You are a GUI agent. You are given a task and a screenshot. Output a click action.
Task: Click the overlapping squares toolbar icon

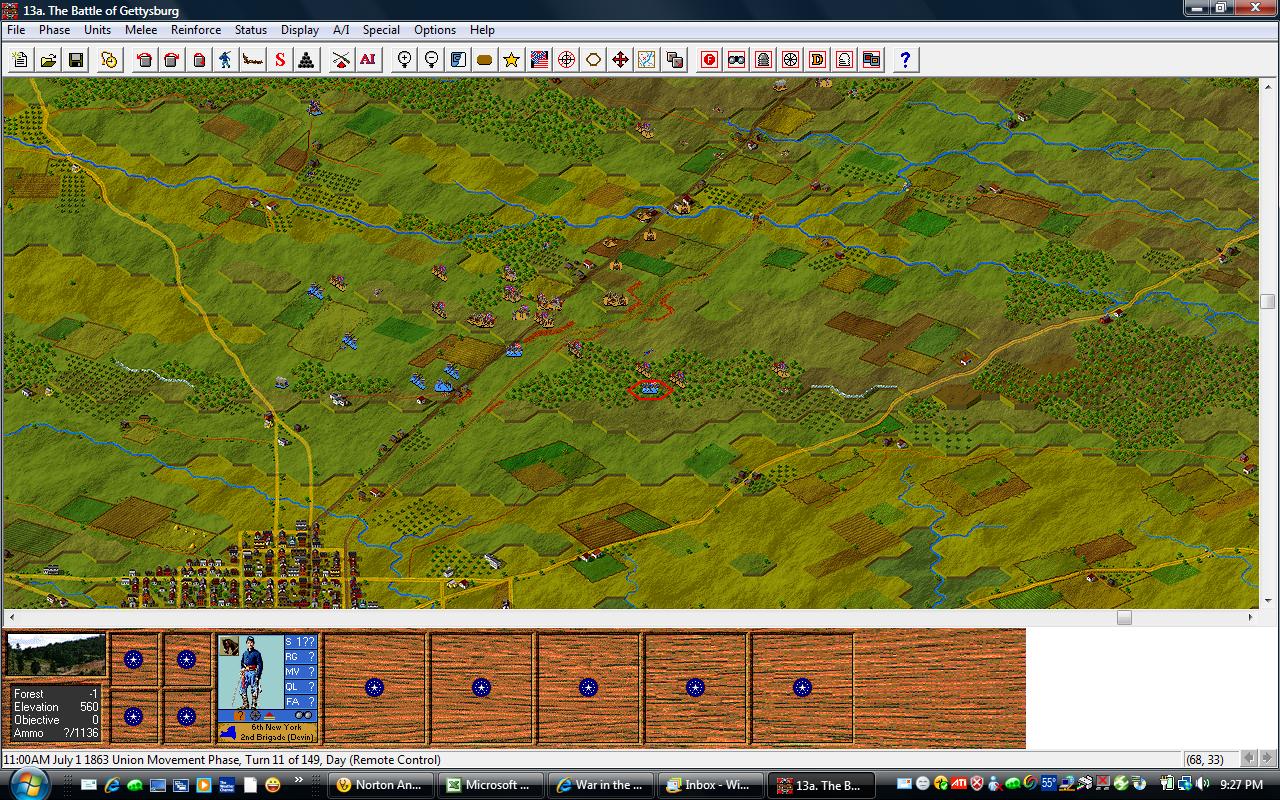coord(675,60)
